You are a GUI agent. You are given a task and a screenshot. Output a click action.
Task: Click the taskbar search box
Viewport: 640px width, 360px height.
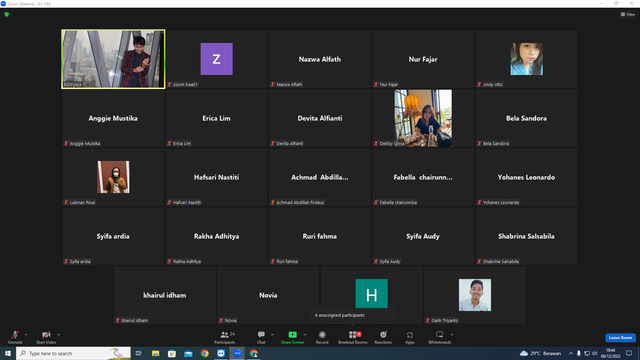pyautogui.click(x=73, y=353)
